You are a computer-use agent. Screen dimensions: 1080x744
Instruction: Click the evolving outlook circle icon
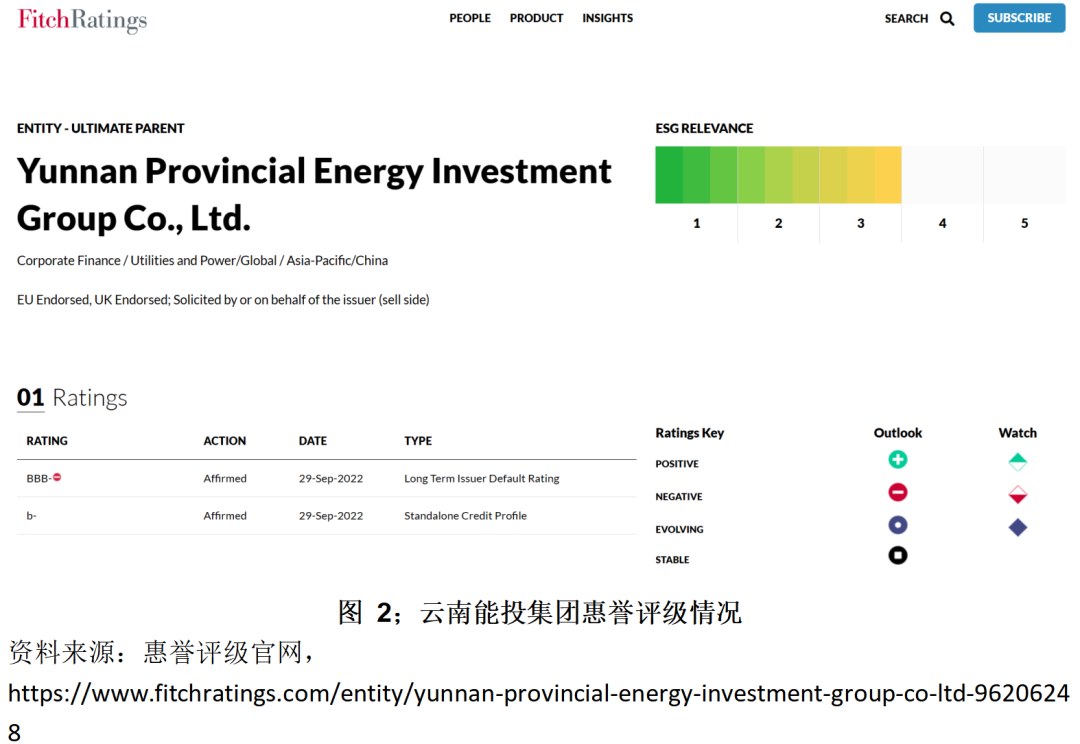click(897, 525)
